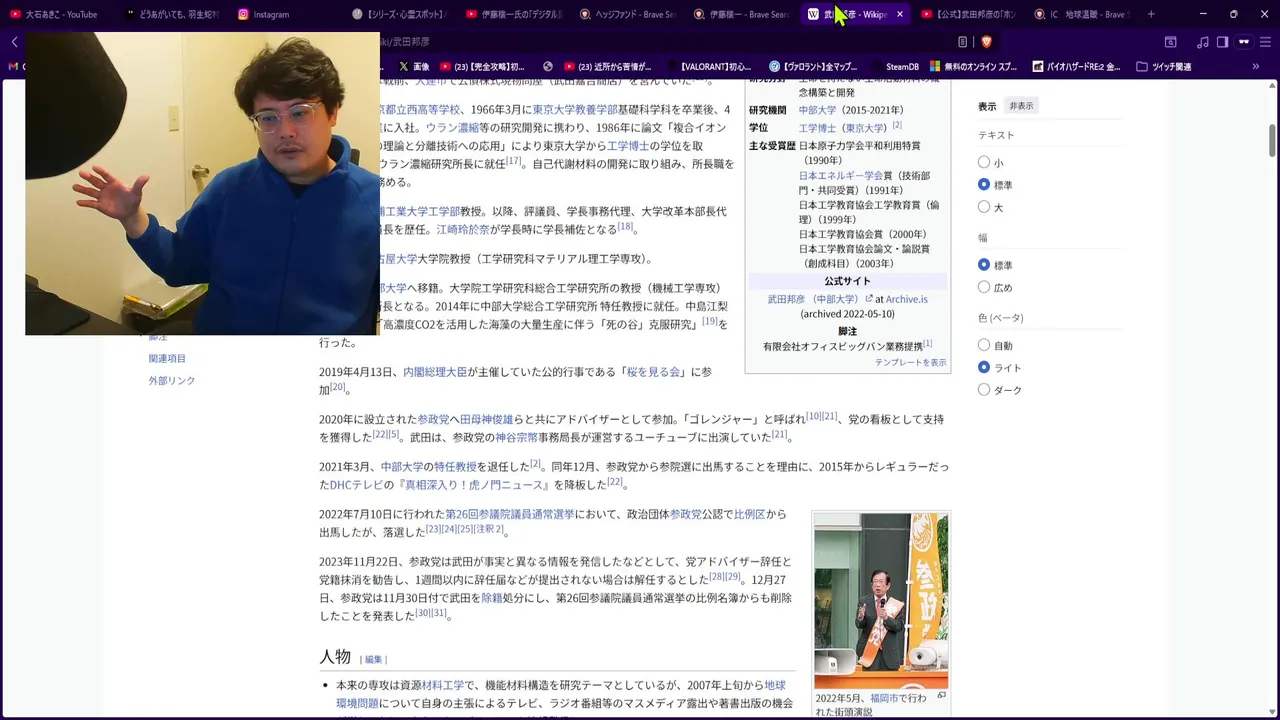Open Archive.is link in infobox
This screenshot has width=1280, height=720.
pyautogui.click(x=906, y=299)
